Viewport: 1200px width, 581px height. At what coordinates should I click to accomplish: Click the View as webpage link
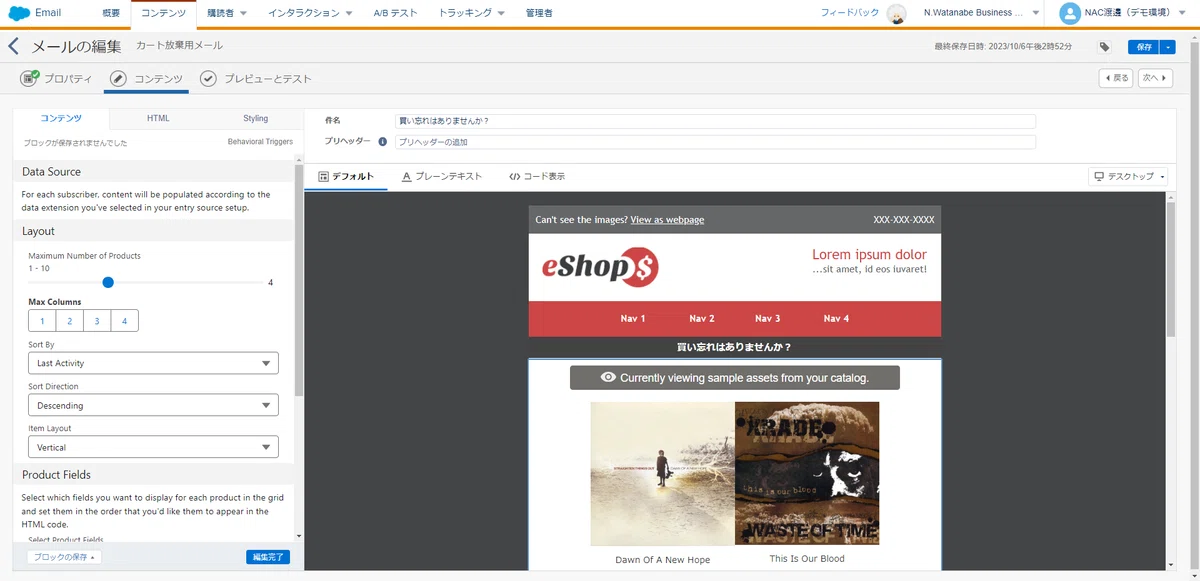[667, 220]
